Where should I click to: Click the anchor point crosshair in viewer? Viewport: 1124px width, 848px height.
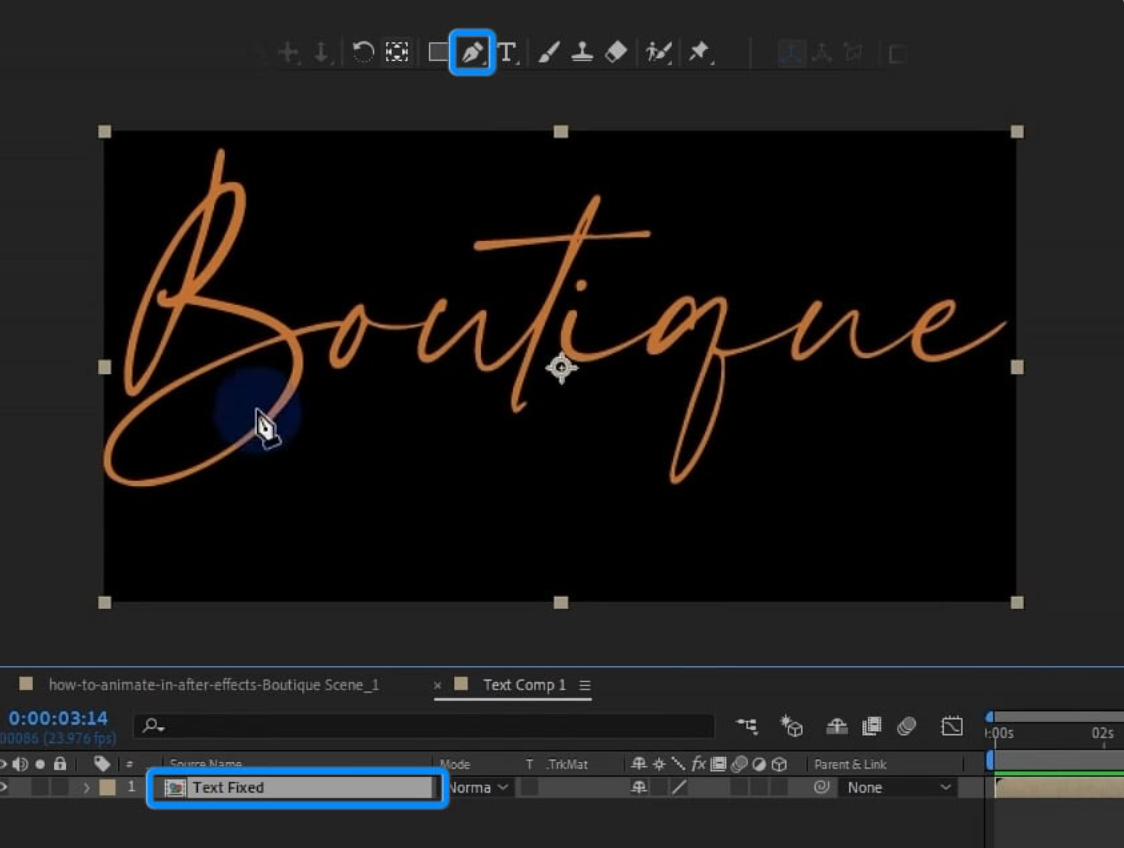pyautogui.click(x=561, y=368)
